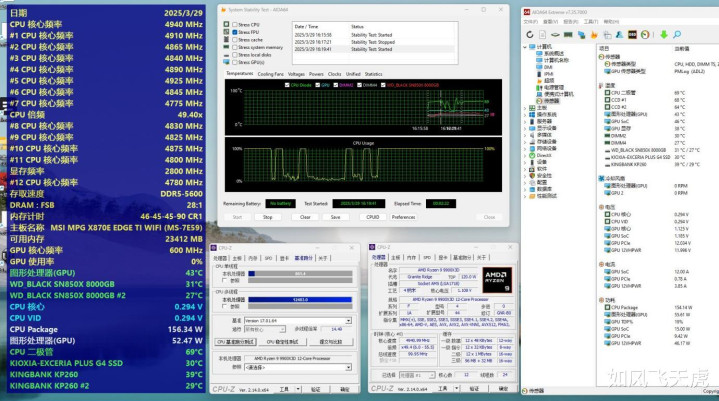Click the CPUID button
Image resolution: width=719 pixels, height=401 pixels.
pyautogui.click(x=373, y=217)
